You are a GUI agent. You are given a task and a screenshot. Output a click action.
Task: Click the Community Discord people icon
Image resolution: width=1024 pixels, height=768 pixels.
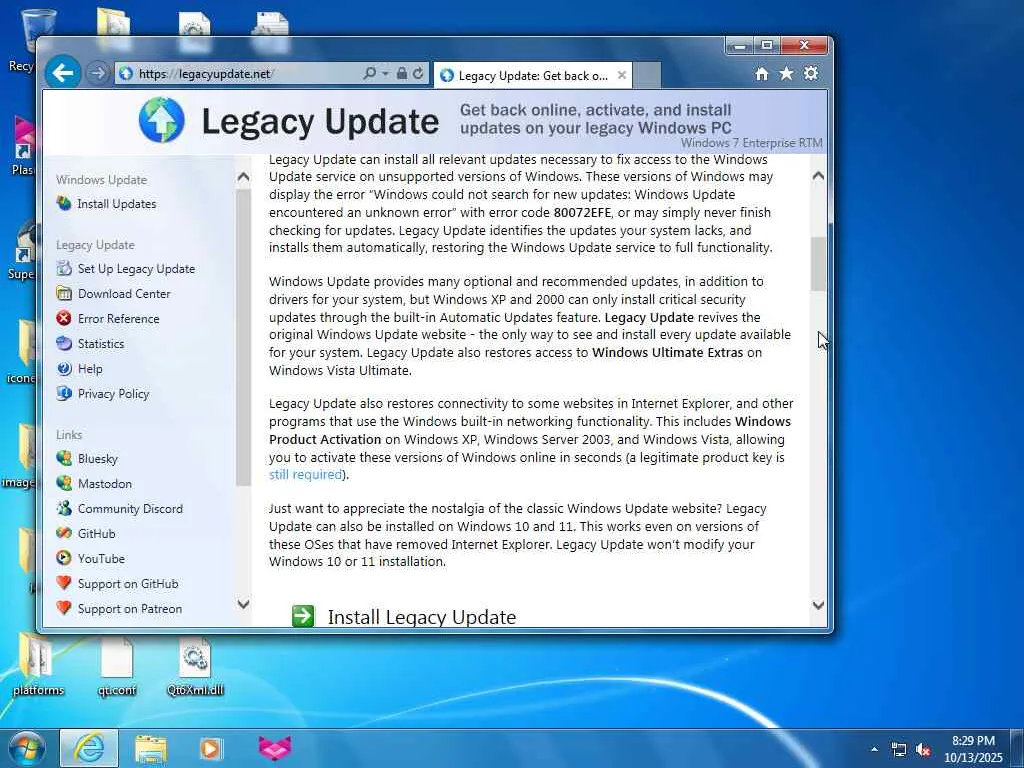point(64,508)
